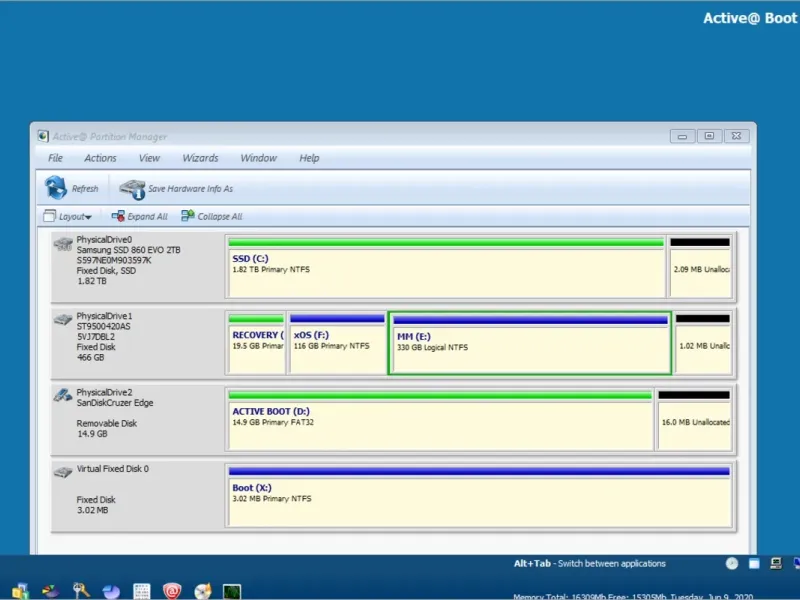
Task: Open the keys icon in taskbar
Action: pos(81,591)
